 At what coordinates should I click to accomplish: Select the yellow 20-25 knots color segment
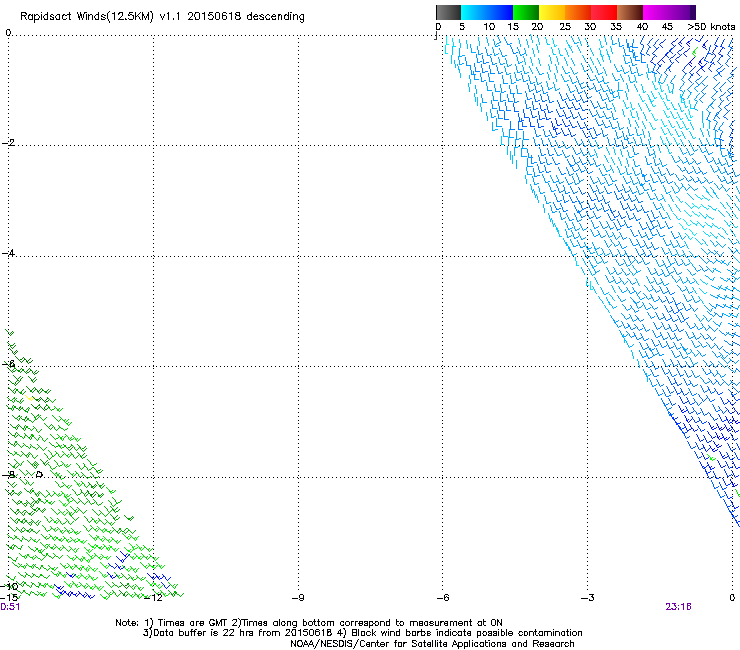pos(552,12)
